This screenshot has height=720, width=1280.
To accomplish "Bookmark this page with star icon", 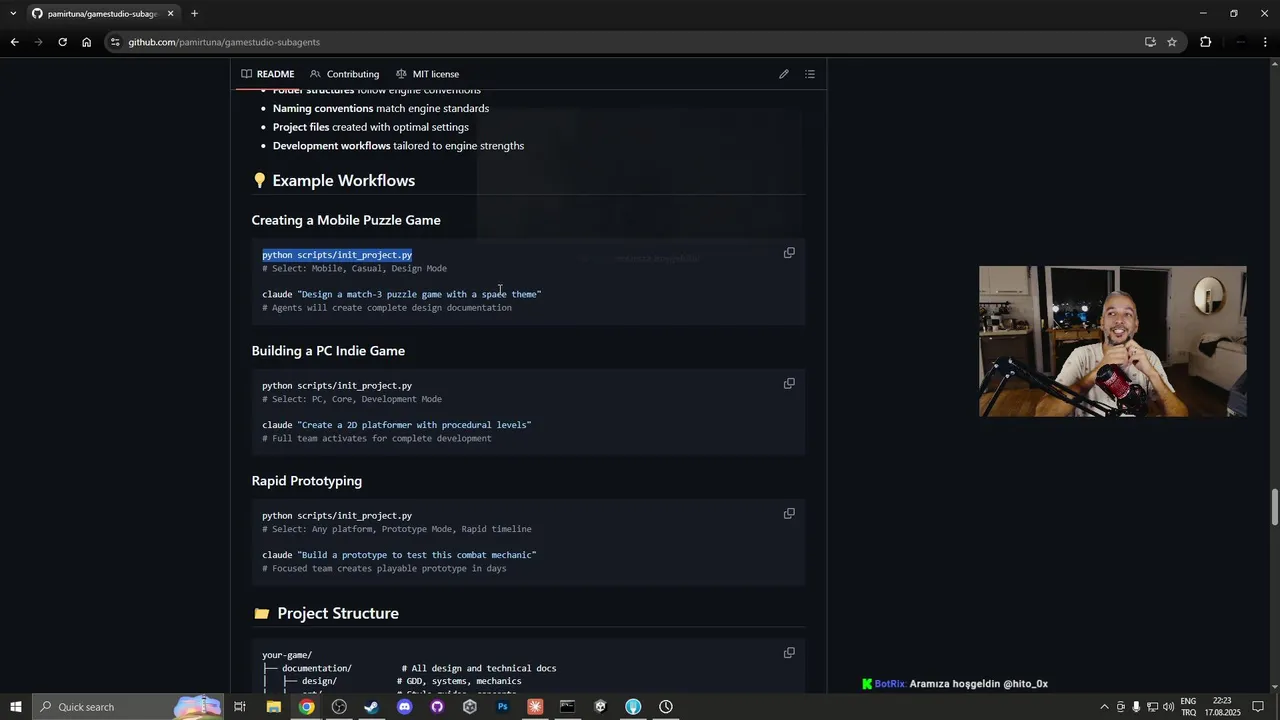I will (1172, 42).
